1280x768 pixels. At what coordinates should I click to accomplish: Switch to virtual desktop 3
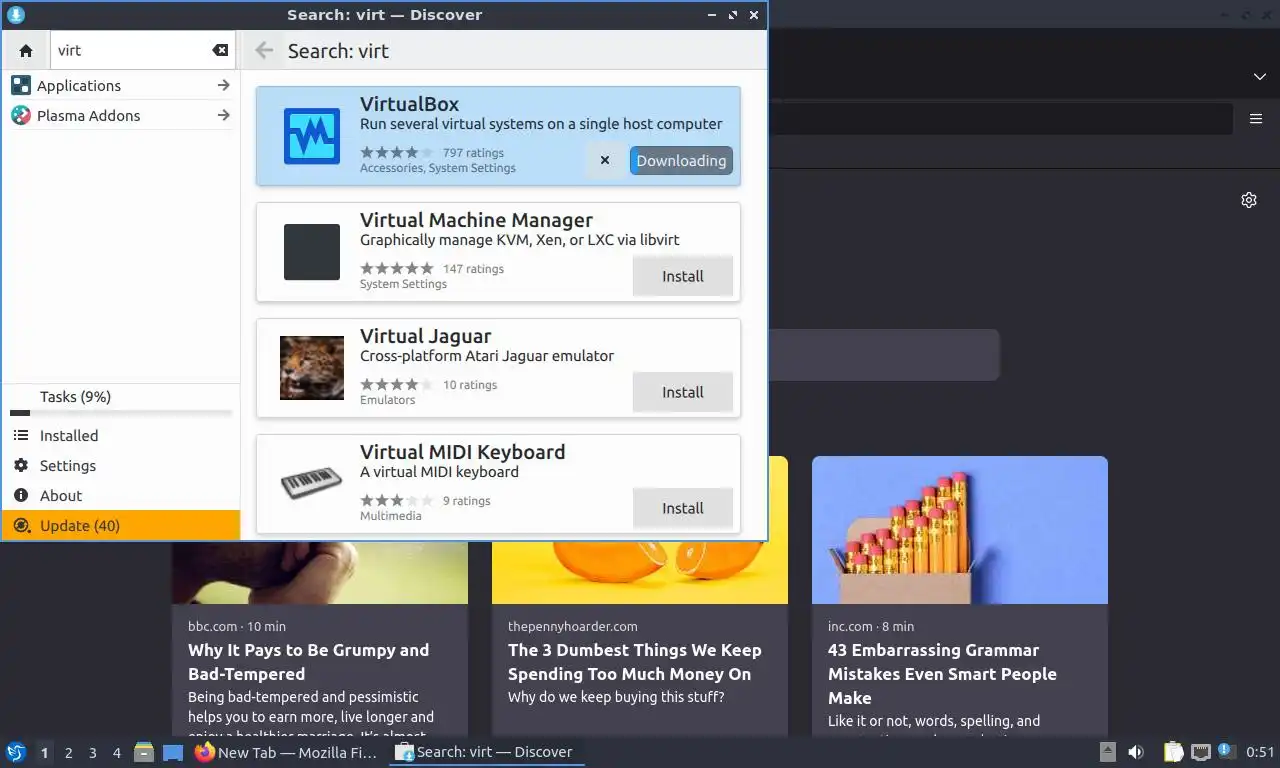coord(92,753)
